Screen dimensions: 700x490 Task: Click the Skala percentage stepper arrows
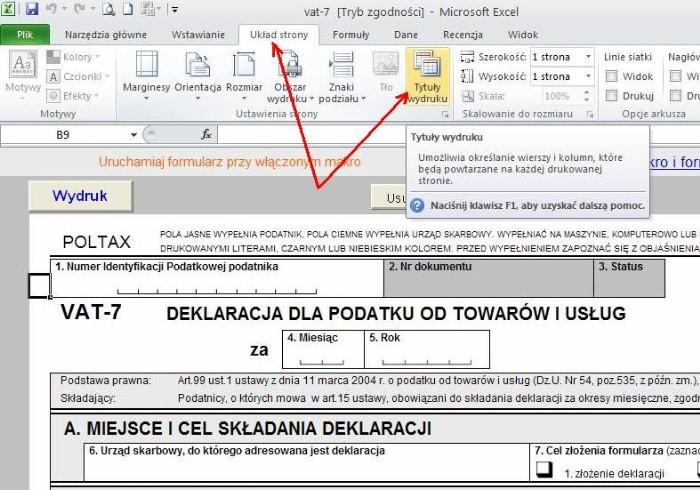coord(587,96)
